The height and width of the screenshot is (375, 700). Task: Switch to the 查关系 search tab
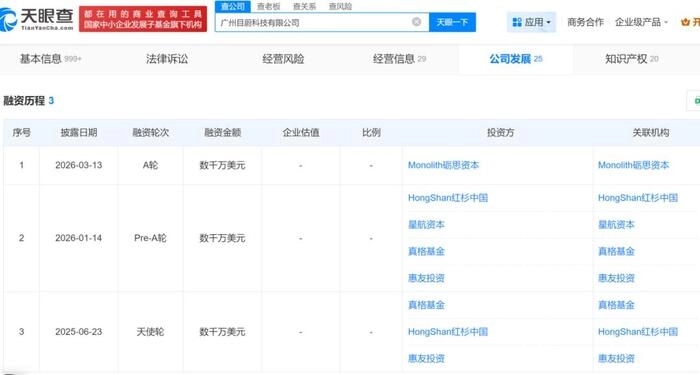pyautogui.click(x=304, y=6)
